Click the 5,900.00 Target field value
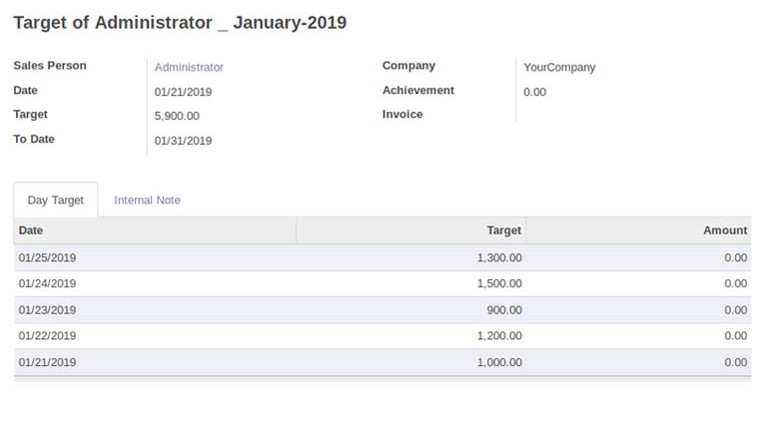761x425 pixels. (x=177, y=116)
